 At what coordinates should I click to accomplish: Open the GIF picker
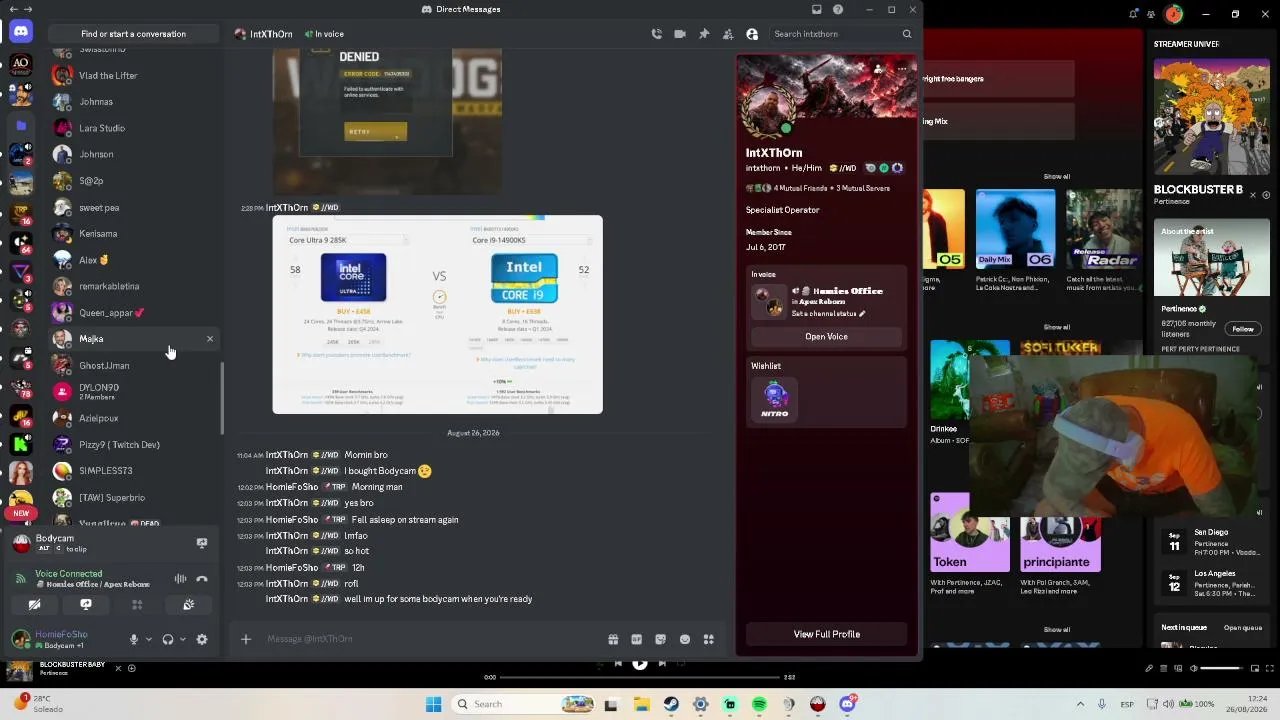pyautogui.click(x=637, y=639)
